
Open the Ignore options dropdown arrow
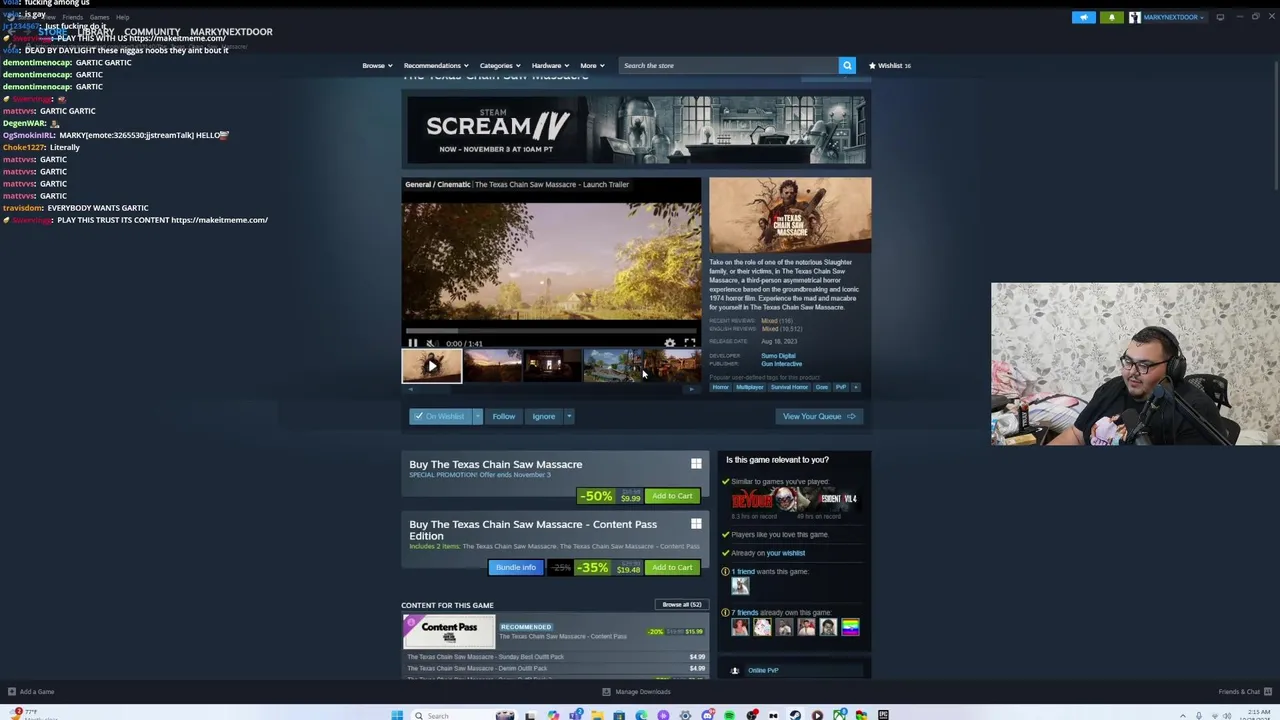click(x=568, y=416)
